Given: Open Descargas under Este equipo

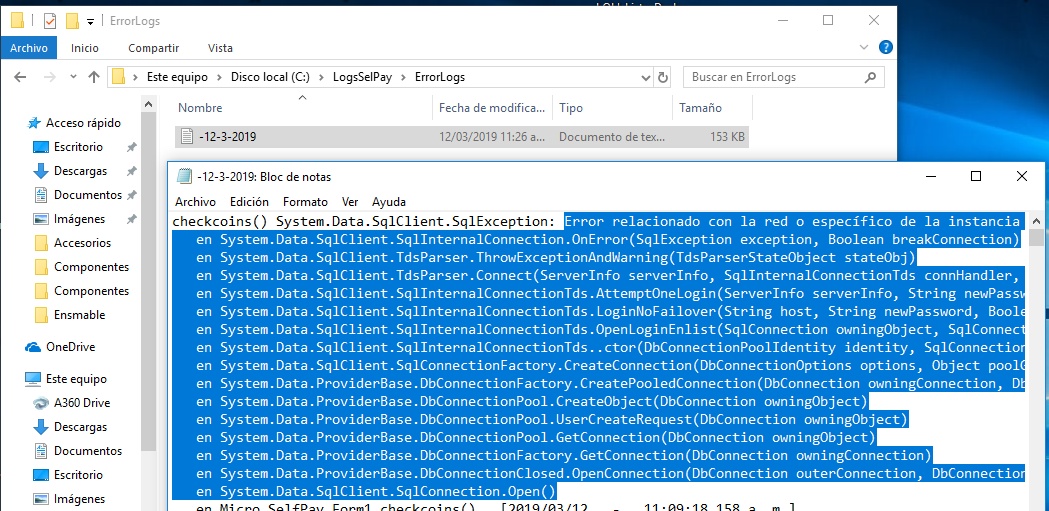Looking at the screenshot, I should pos(80,427).
